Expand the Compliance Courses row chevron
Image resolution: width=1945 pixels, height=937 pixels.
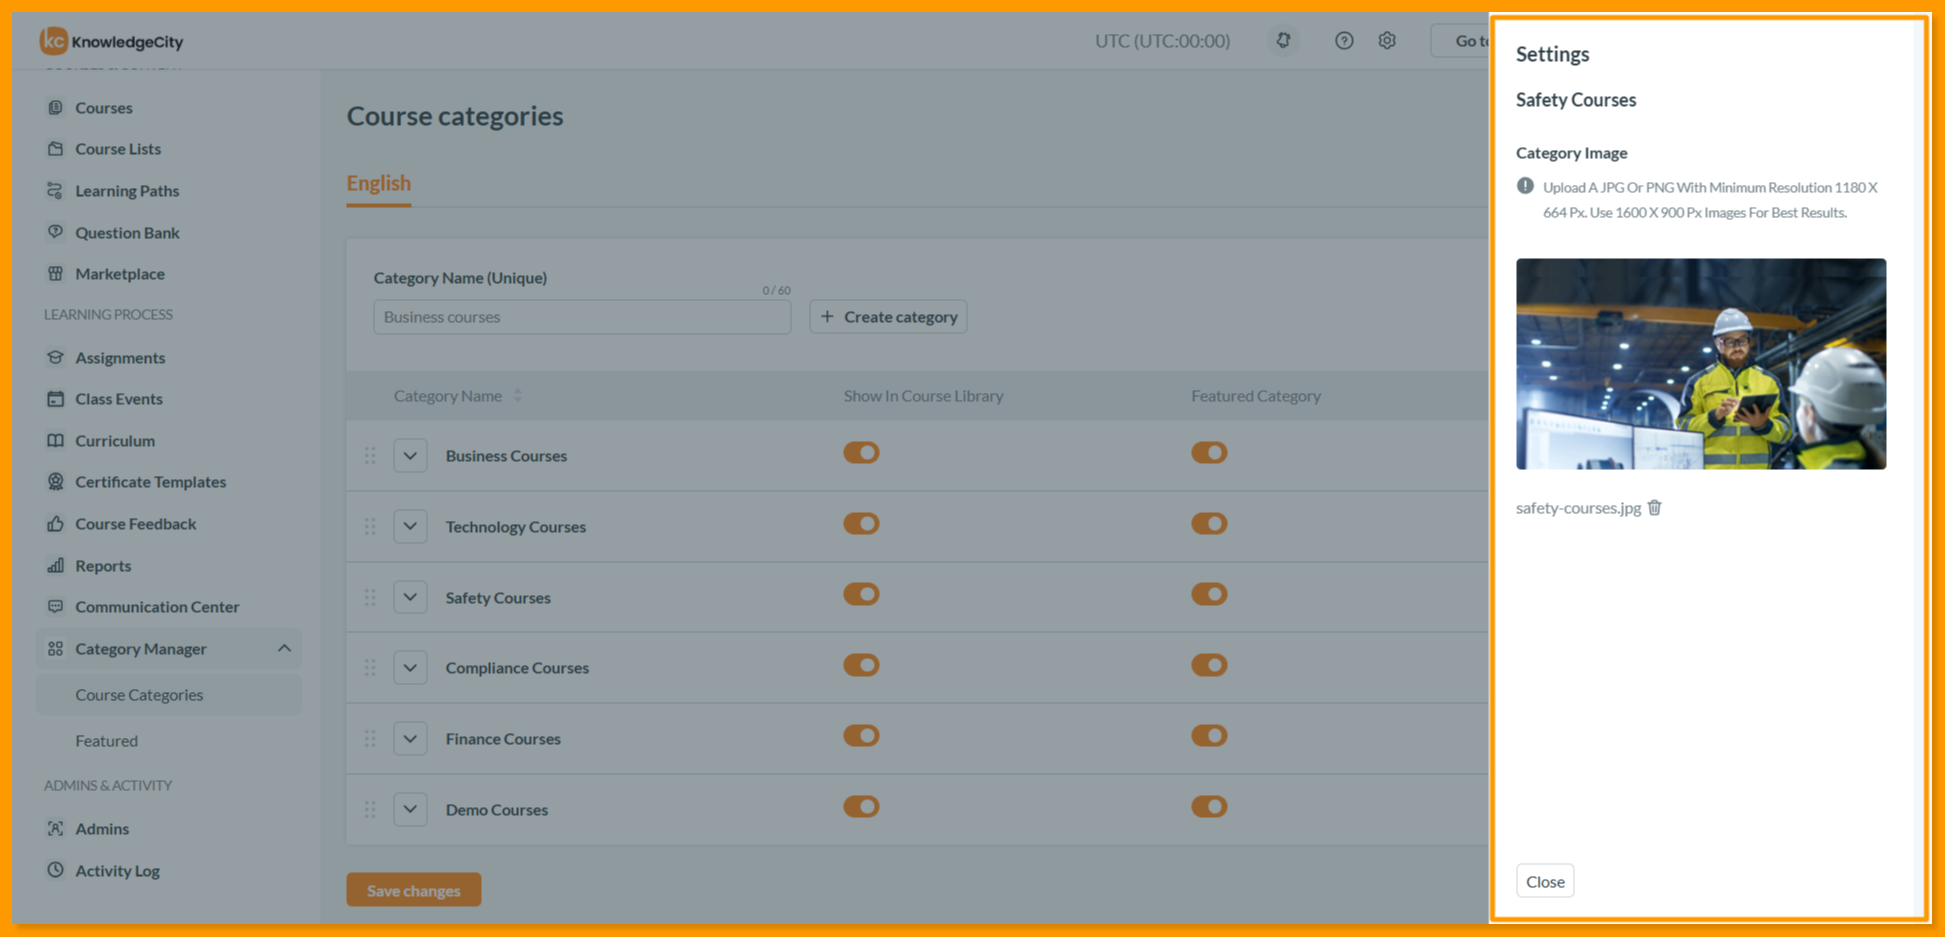click(410, 667)
